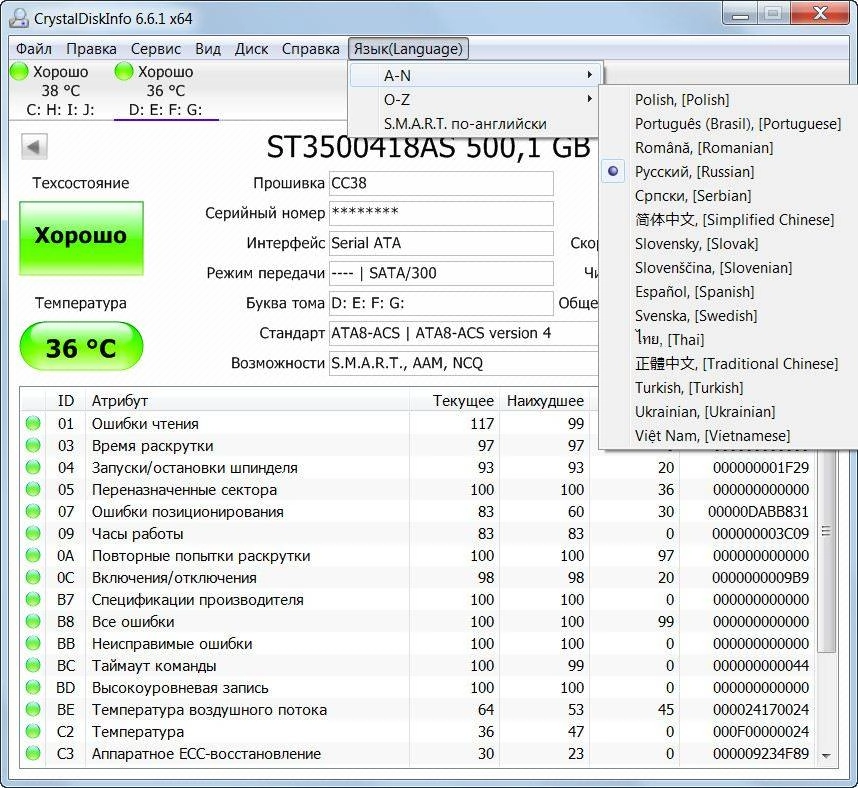Choose Português (Brasil) language
This screenshot has width=858, height=788.
(x=728, y=124)
